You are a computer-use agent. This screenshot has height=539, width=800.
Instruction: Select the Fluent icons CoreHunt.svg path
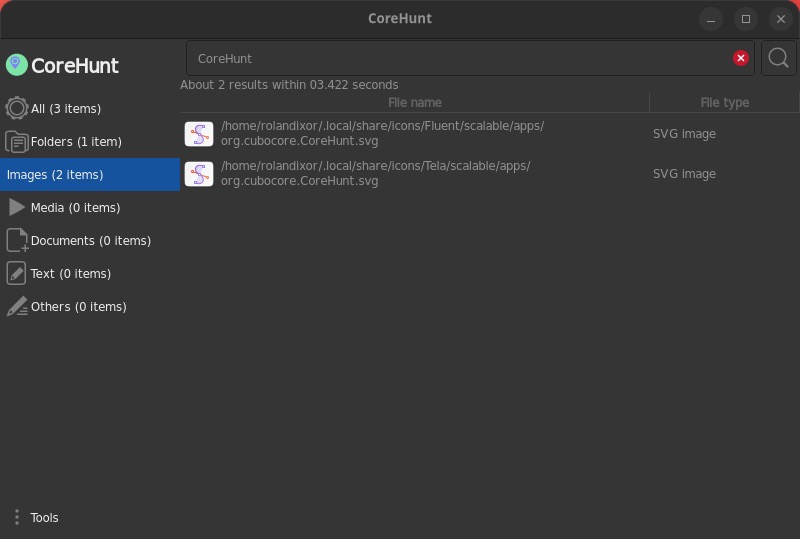pyautogui.click(x=383, y=133)
